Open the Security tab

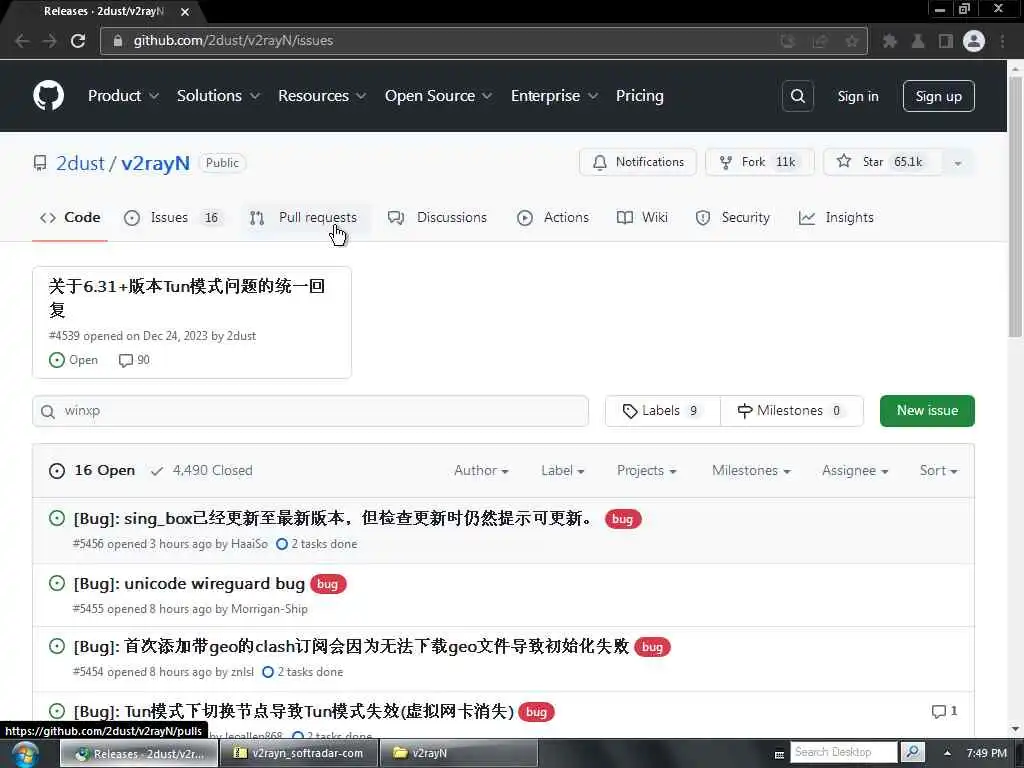[x=733, y=217]
